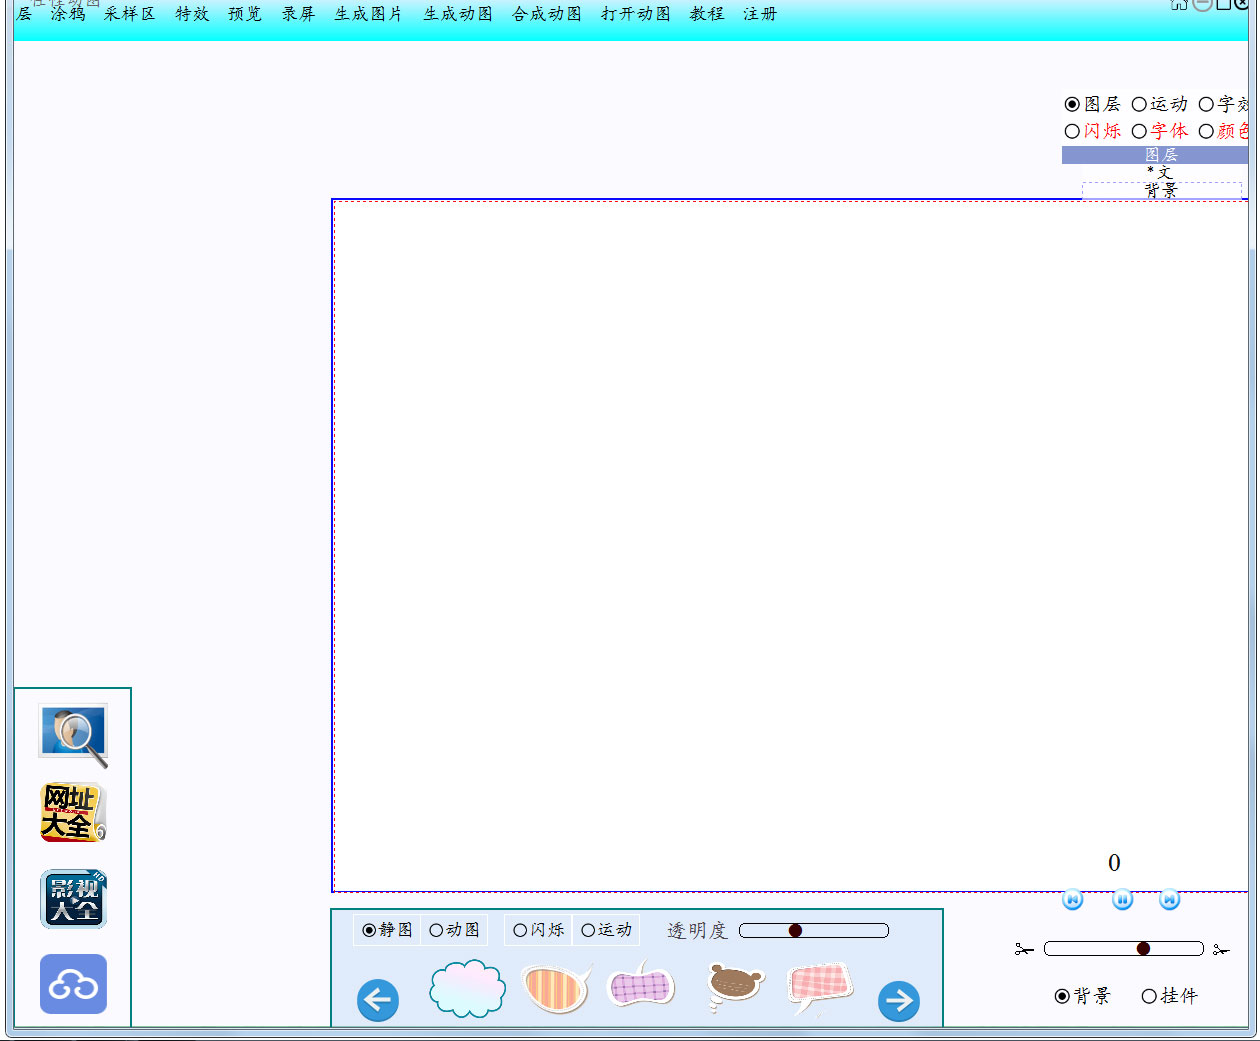Adjust the 透明度 opacity slider
The height and width of the screenshot is (1041, 1260).
point(796,929)
